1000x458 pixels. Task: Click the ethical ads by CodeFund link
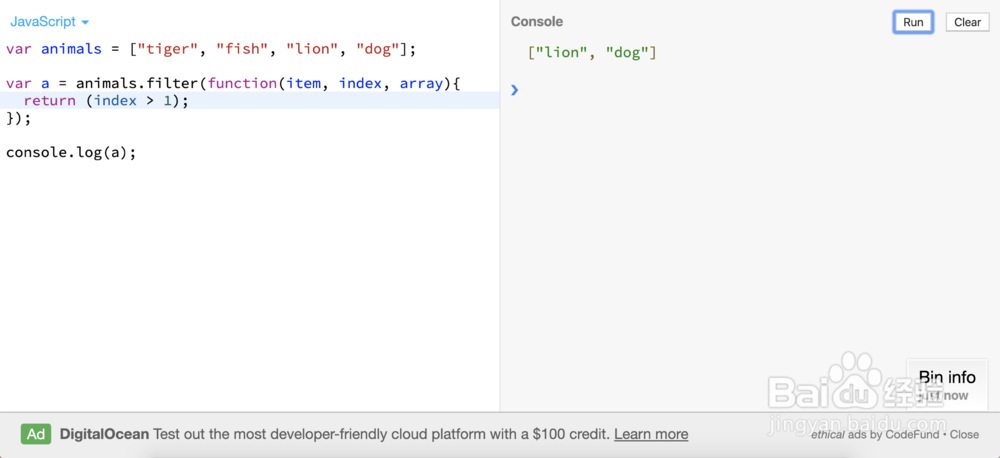pyautogui.click(x=876, y=434)
